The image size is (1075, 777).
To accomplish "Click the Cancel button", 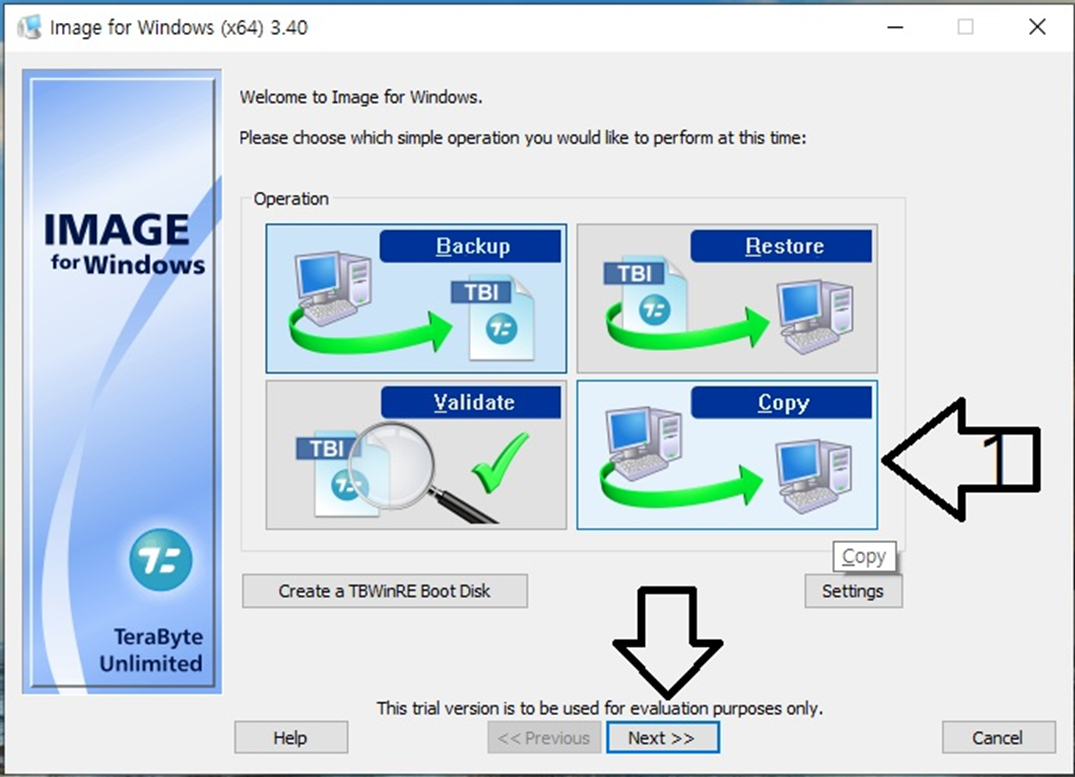I will 998,738.
